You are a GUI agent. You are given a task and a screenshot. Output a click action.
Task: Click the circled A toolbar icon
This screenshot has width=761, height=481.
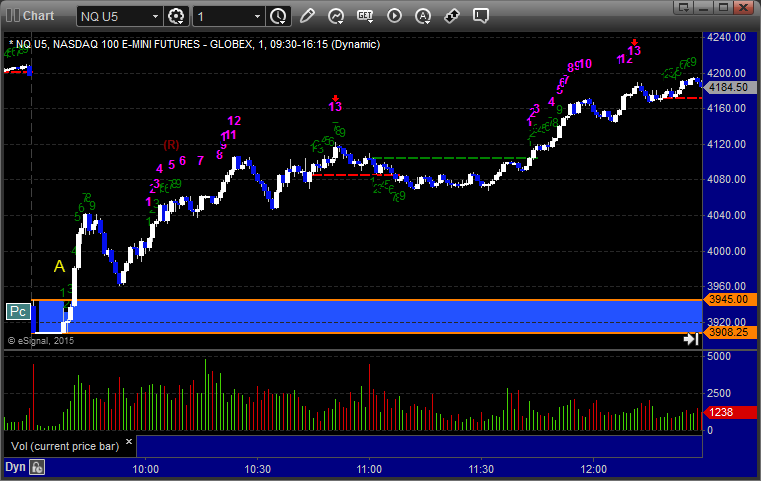(423, 16)
